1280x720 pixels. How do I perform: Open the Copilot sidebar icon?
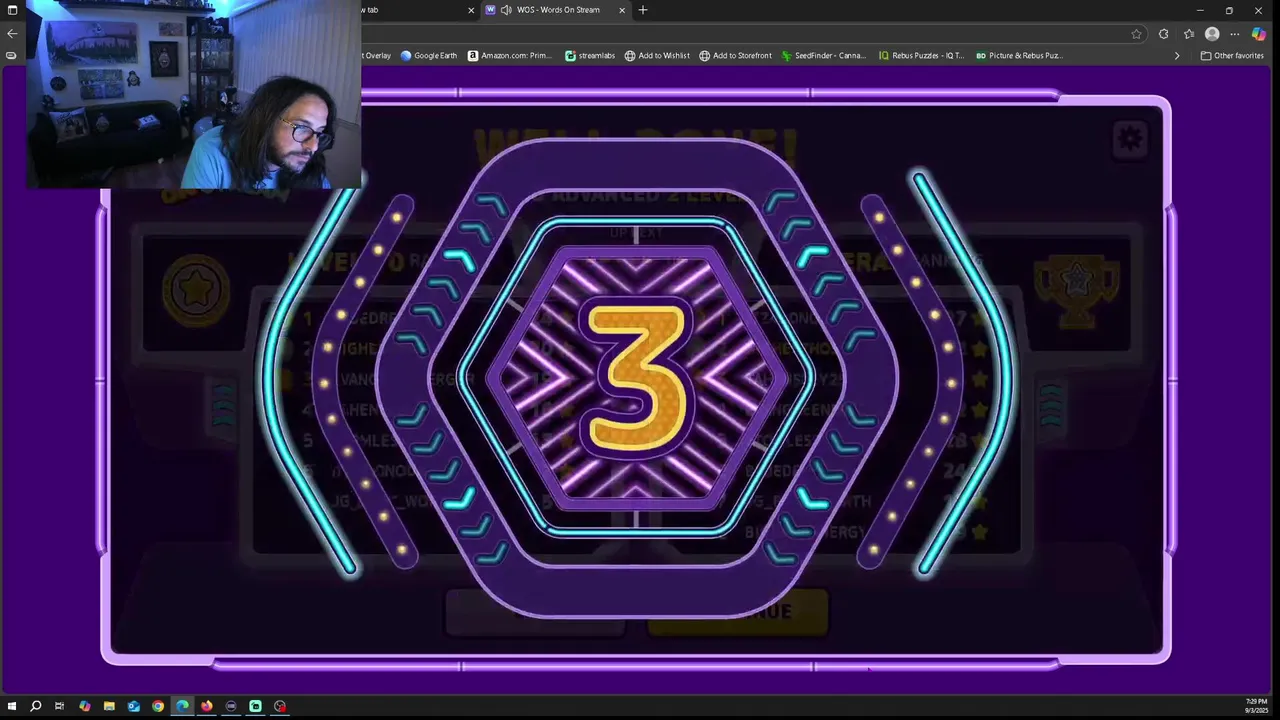point(1259,33)
